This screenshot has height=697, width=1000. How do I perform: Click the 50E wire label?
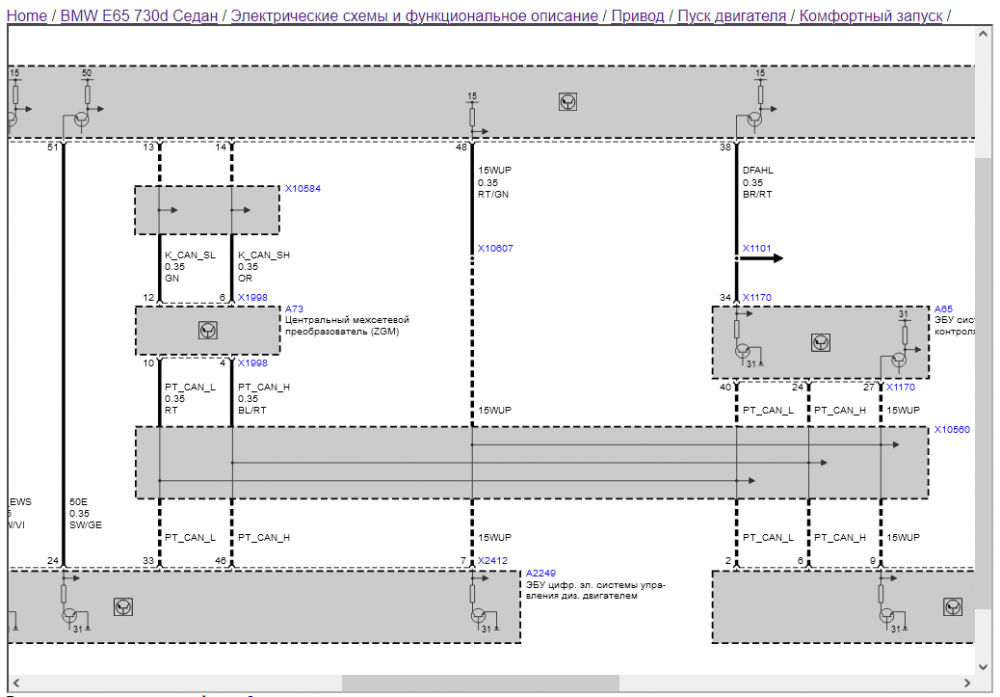pyautogui.click(x=78, y=502)
